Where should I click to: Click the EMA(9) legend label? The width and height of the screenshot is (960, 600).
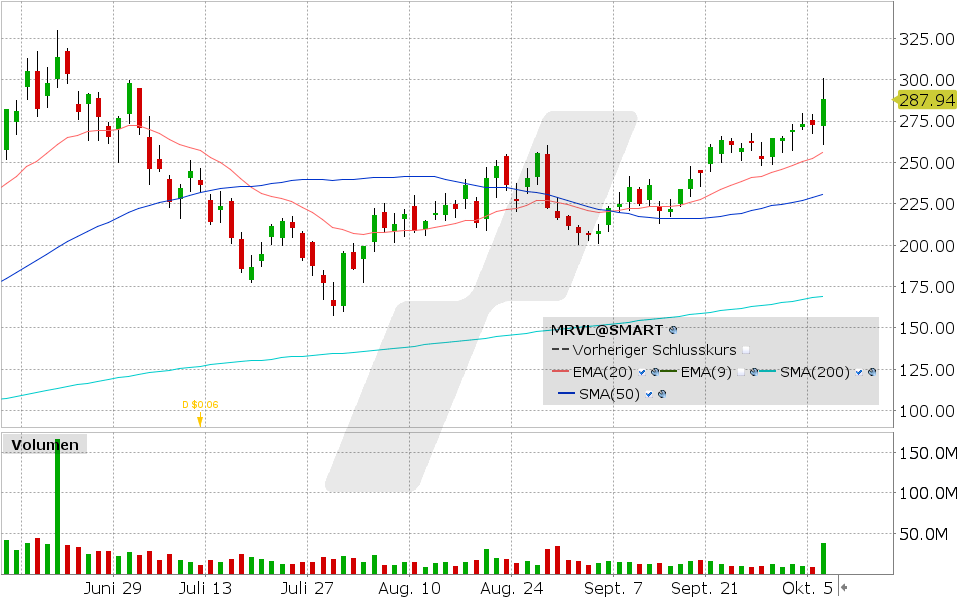[706, 372]
